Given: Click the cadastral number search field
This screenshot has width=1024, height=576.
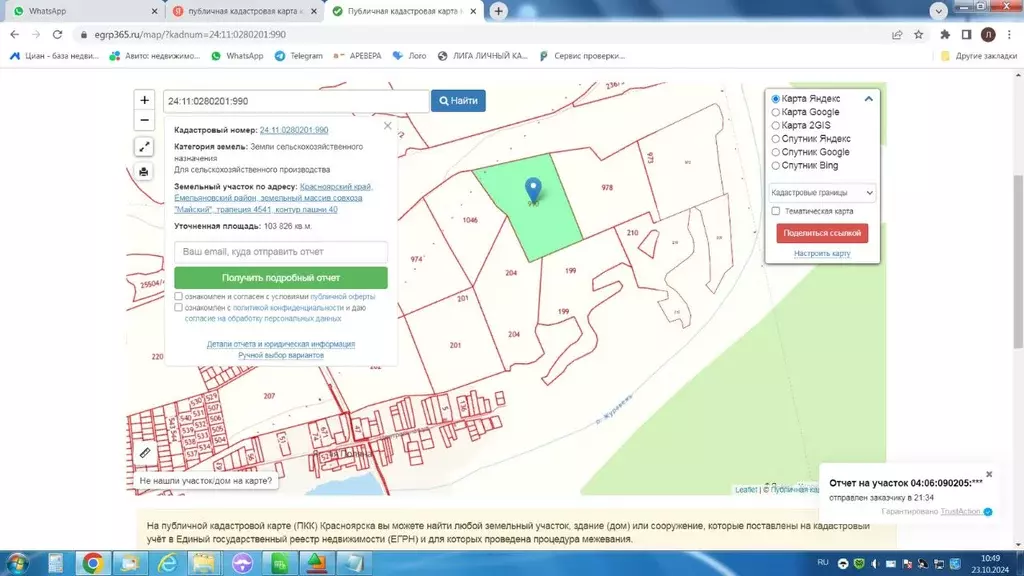Looking at the screenshot, I should [296, 101].
